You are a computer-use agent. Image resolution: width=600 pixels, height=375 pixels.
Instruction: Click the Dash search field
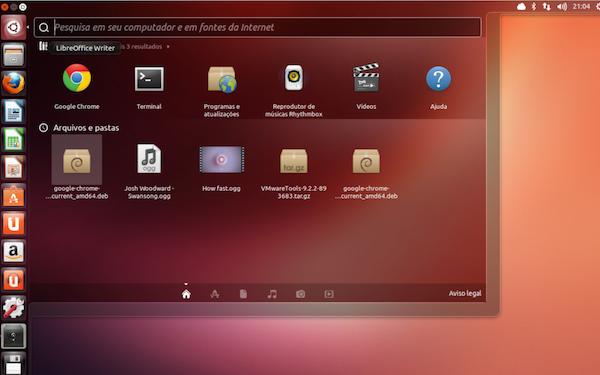[x=257, y=27]
